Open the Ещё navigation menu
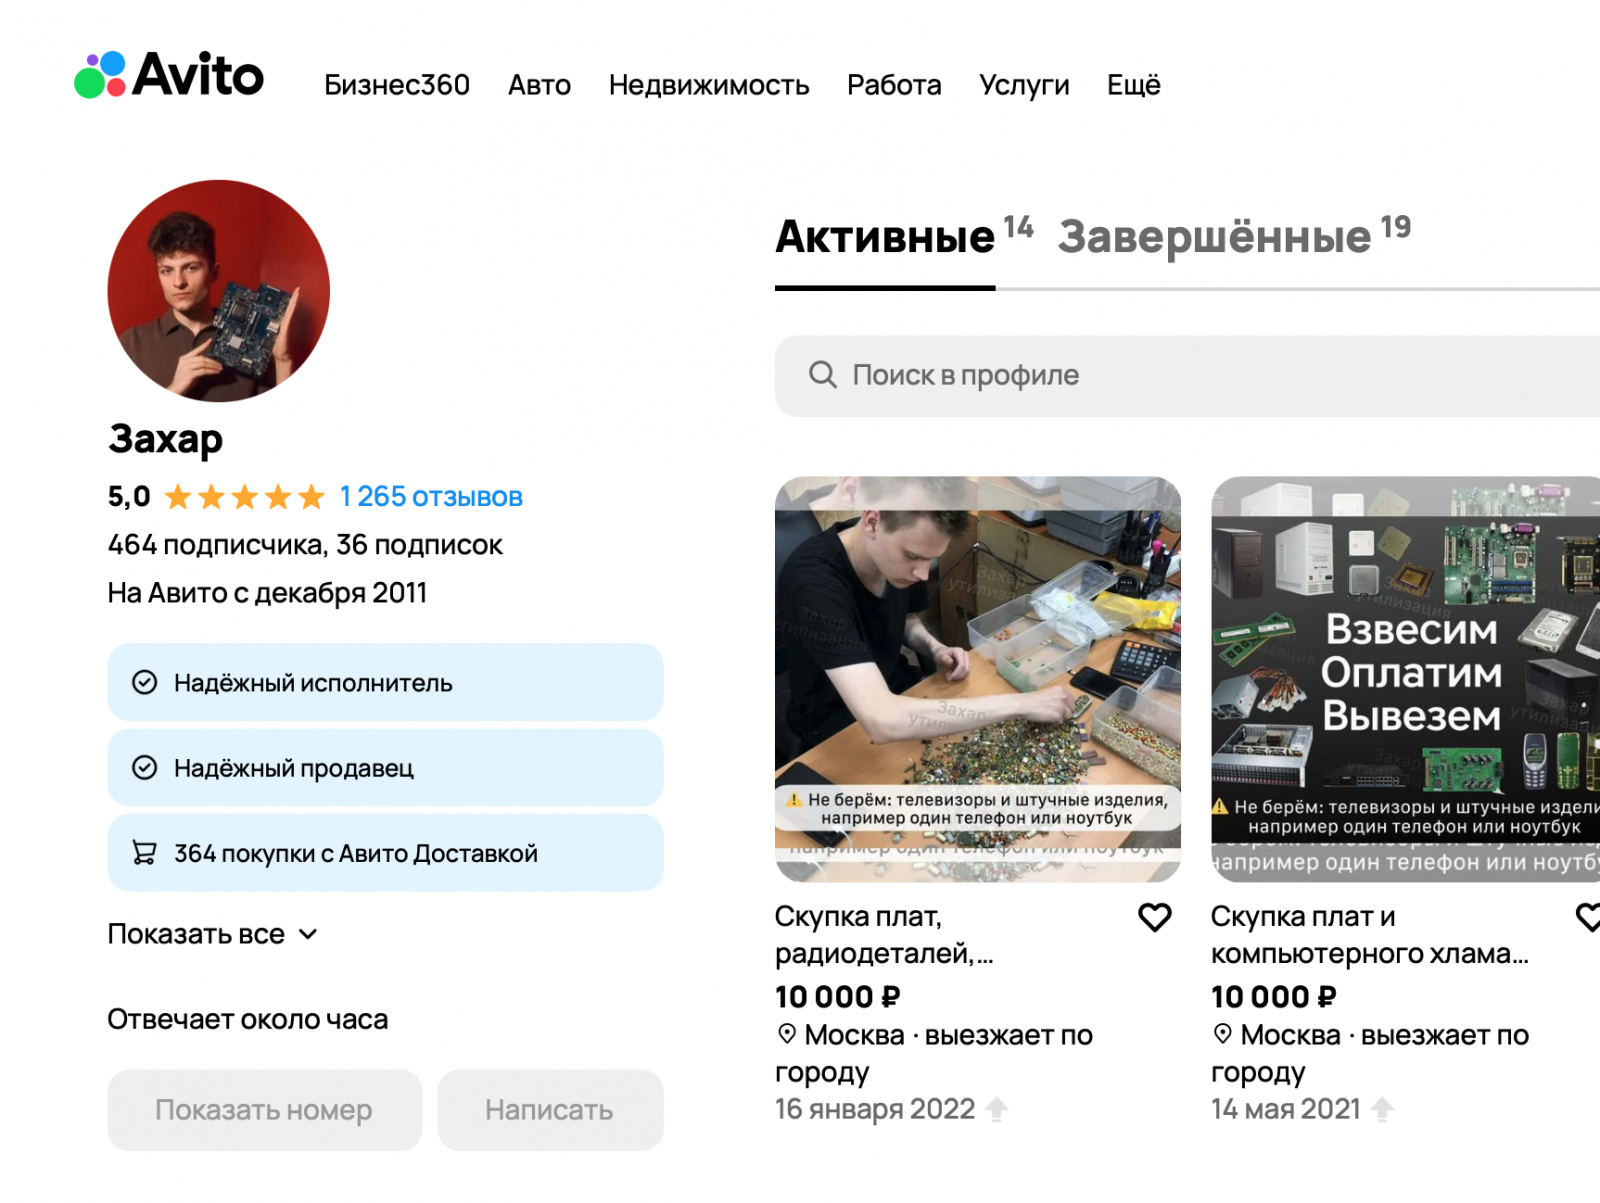The width and height of the screenshot is (1600, 1203). point(1134,85)
